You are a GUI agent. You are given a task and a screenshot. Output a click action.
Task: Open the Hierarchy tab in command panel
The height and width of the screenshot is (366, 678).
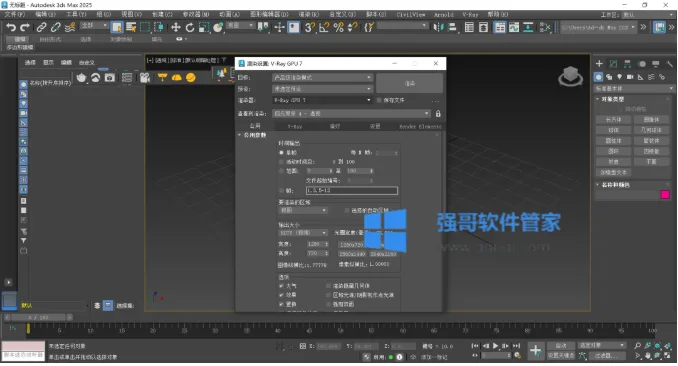627,64
